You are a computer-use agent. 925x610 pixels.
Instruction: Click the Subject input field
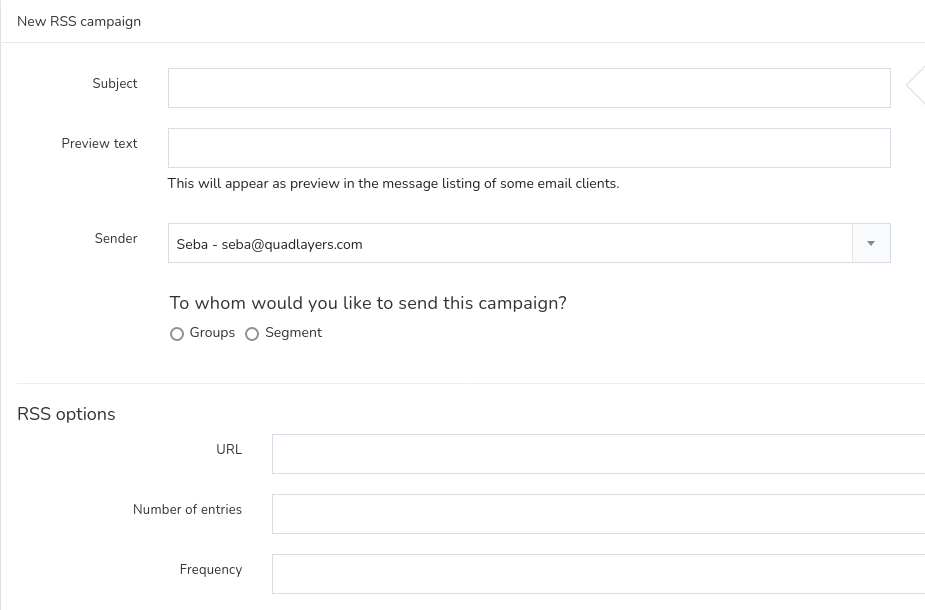click(529, 88)
